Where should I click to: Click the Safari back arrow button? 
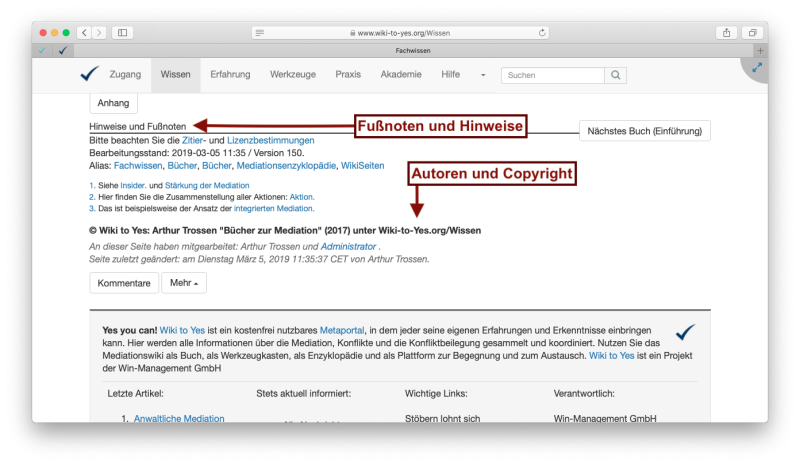click(x=84, y=32)
